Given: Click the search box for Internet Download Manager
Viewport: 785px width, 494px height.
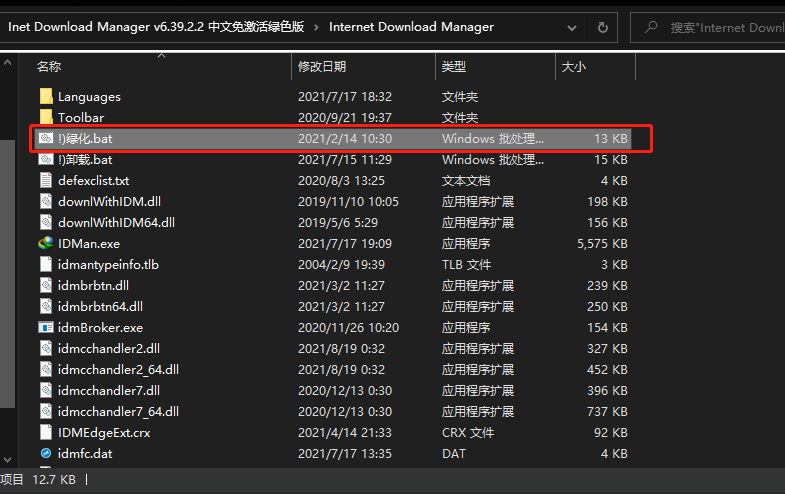Looking at the screenshot, I should 707,28.
